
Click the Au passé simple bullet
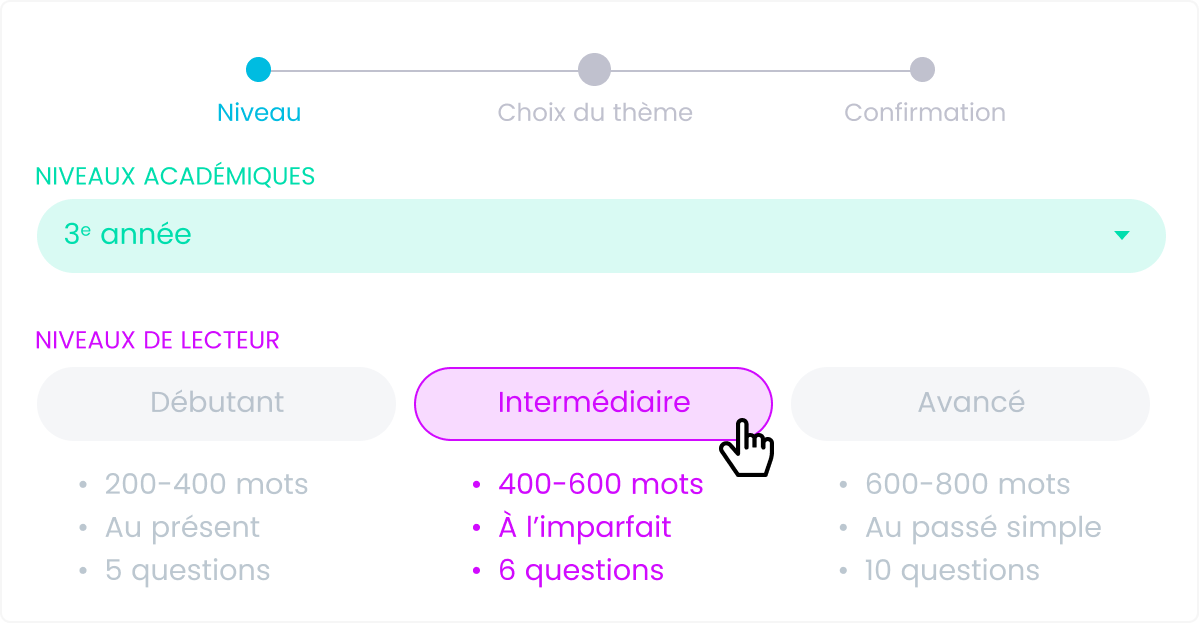click(x=983, y=528)
